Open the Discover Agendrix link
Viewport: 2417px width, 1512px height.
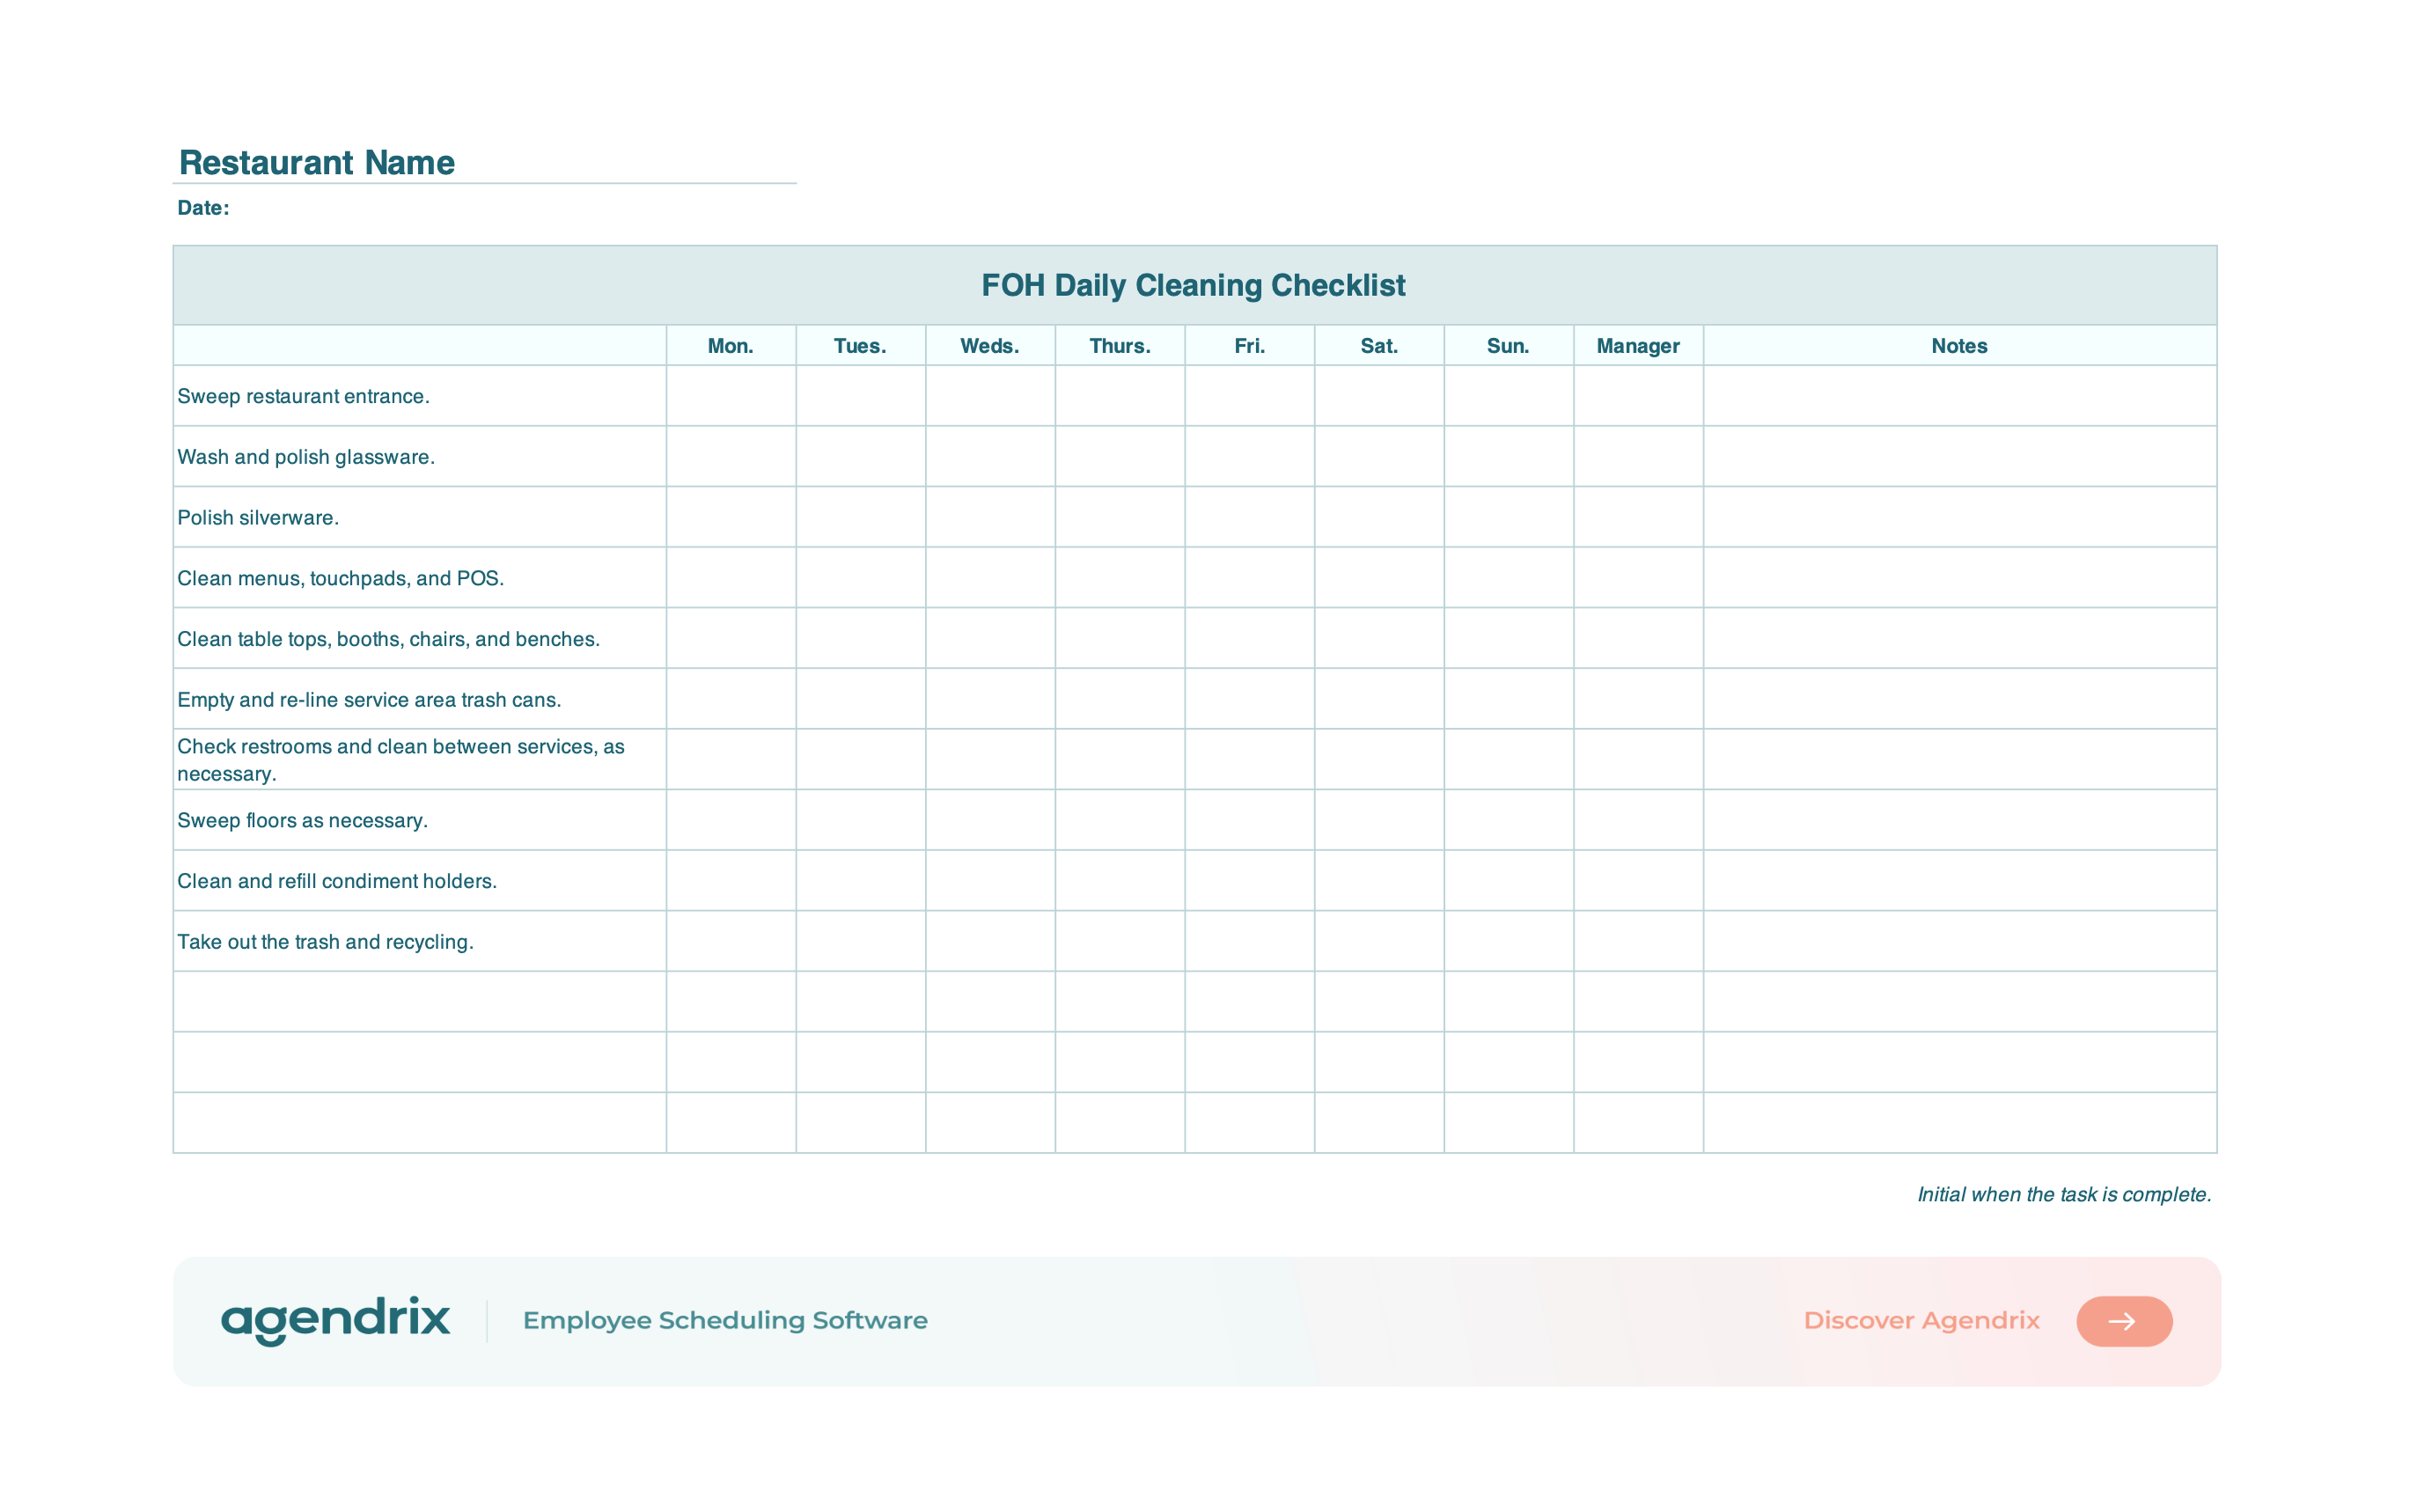point(1921,1321)
